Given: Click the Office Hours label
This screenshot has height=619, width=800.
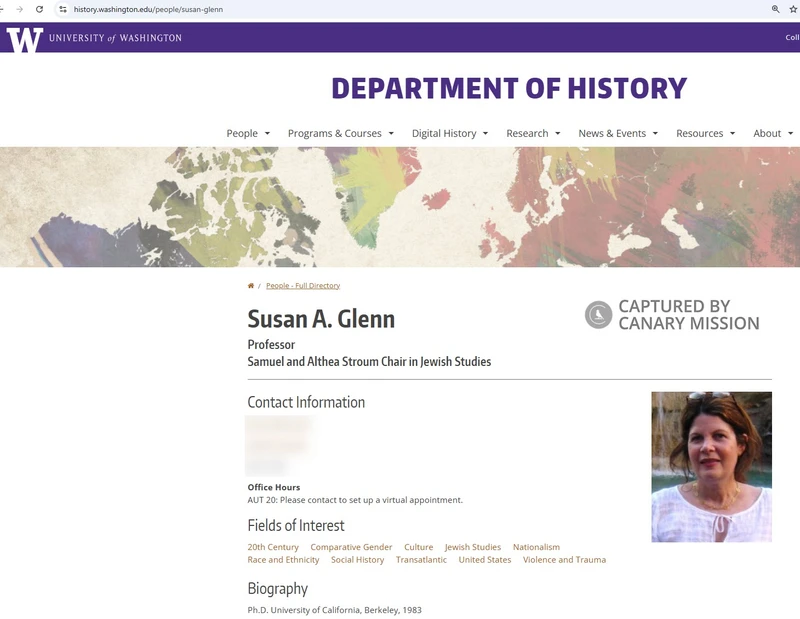Looking at the screenshot, I should [274, 487].
